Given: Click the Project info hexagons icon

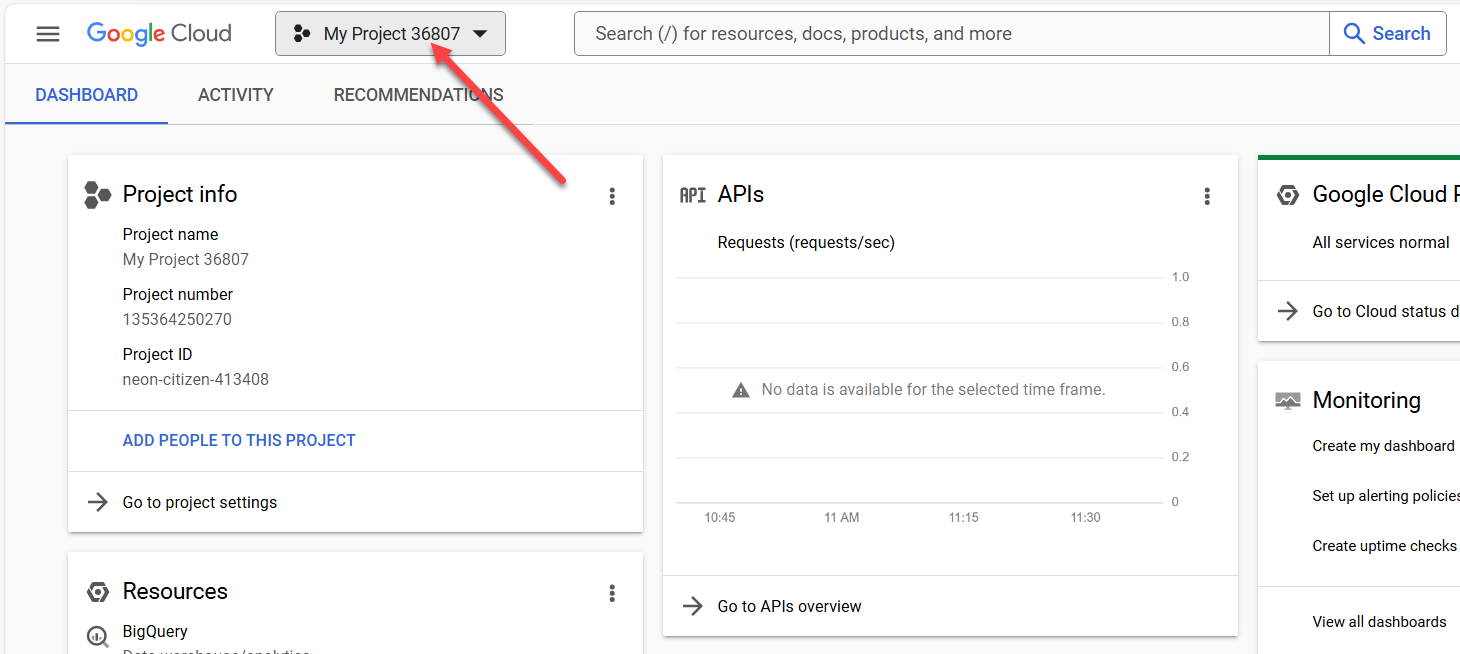Looking at the screenshot, I should pyautogui.click(x=97, y=195).
